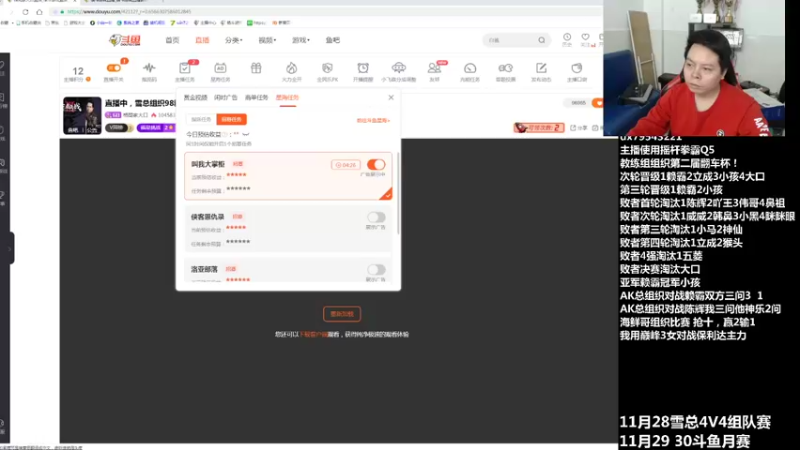Expand the 分类 dropdown menu
This screenshot has width=800, height=450.
234,40
